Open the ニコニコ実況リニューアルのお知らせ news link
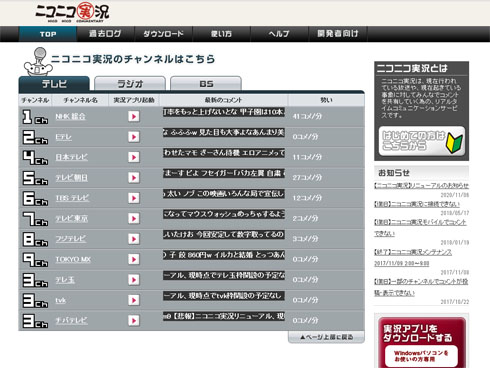 pyautogui.click(x=421, y=185)
